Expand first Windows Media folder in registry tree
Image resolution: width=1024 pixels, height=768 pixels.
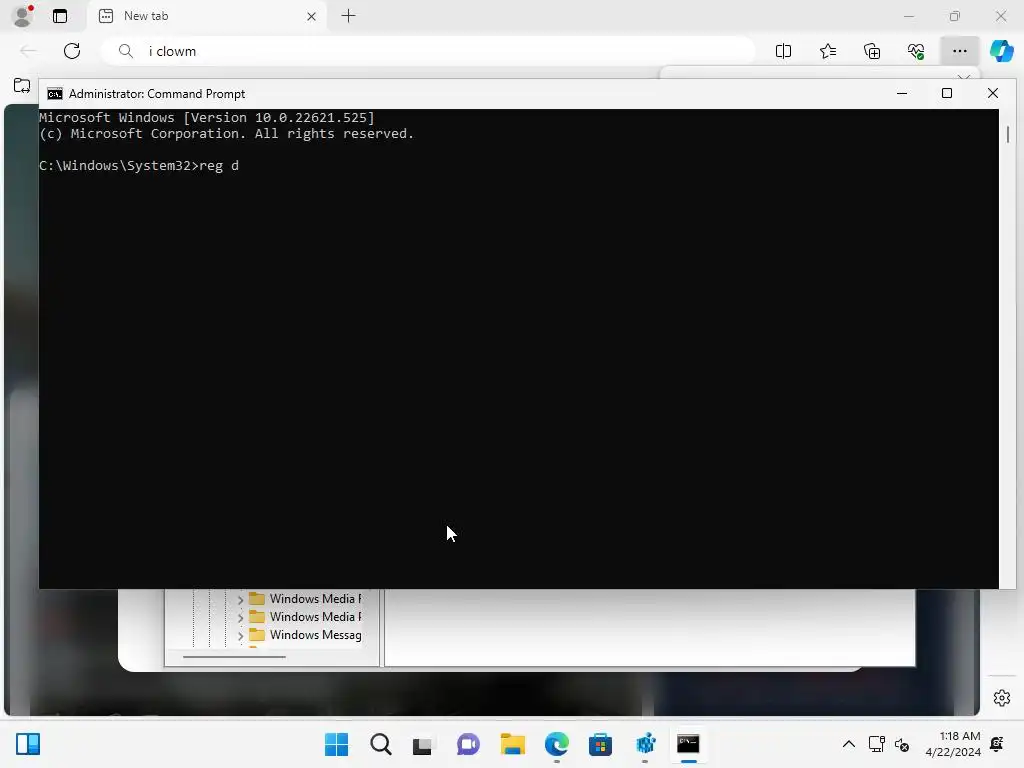pyautogui.click(x=240, y=599)
